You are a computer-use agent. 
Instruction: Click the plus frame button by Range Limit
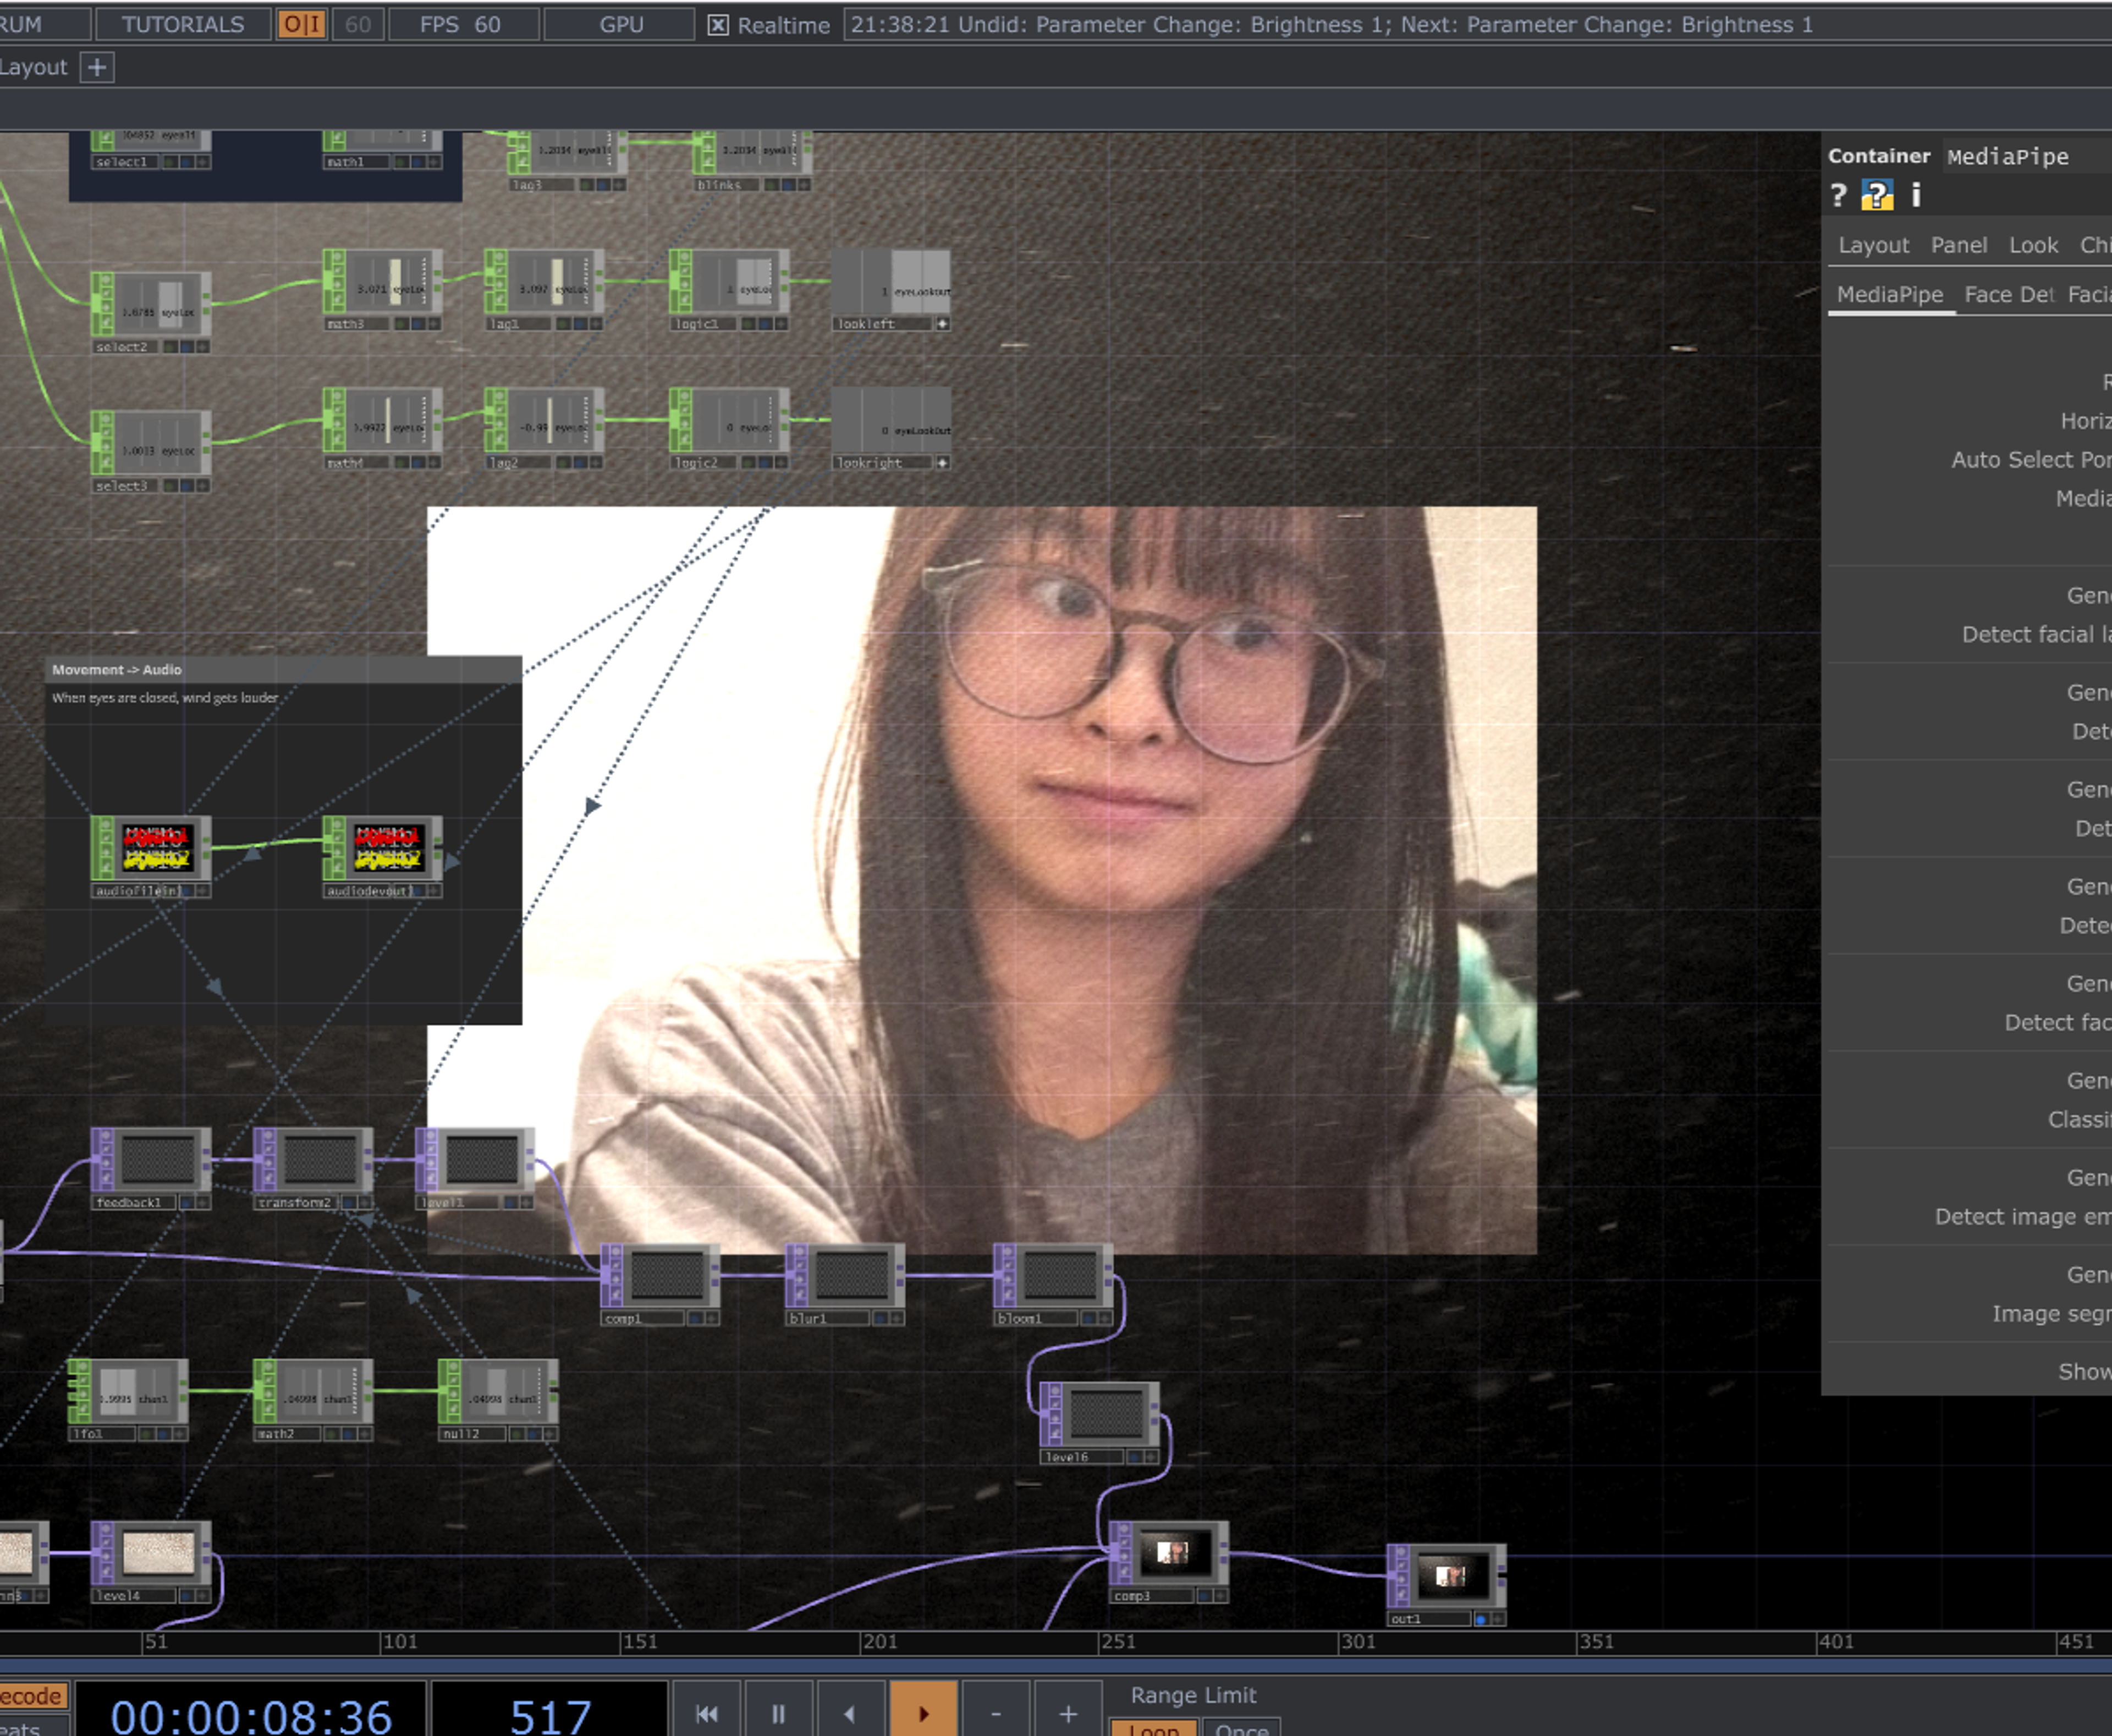pyautogui.click(x=1067, y=1713)
